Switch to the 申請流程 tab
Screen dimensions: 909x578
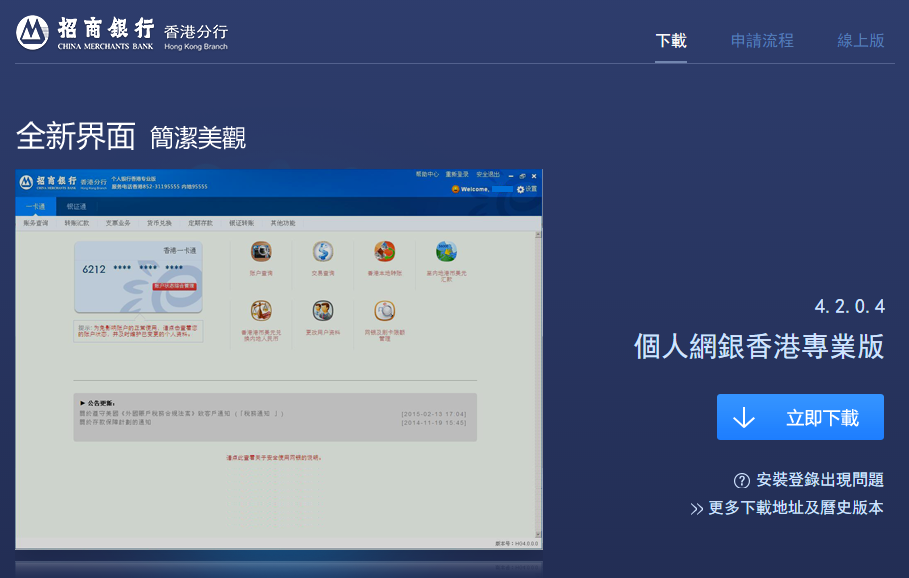[762, 41]
